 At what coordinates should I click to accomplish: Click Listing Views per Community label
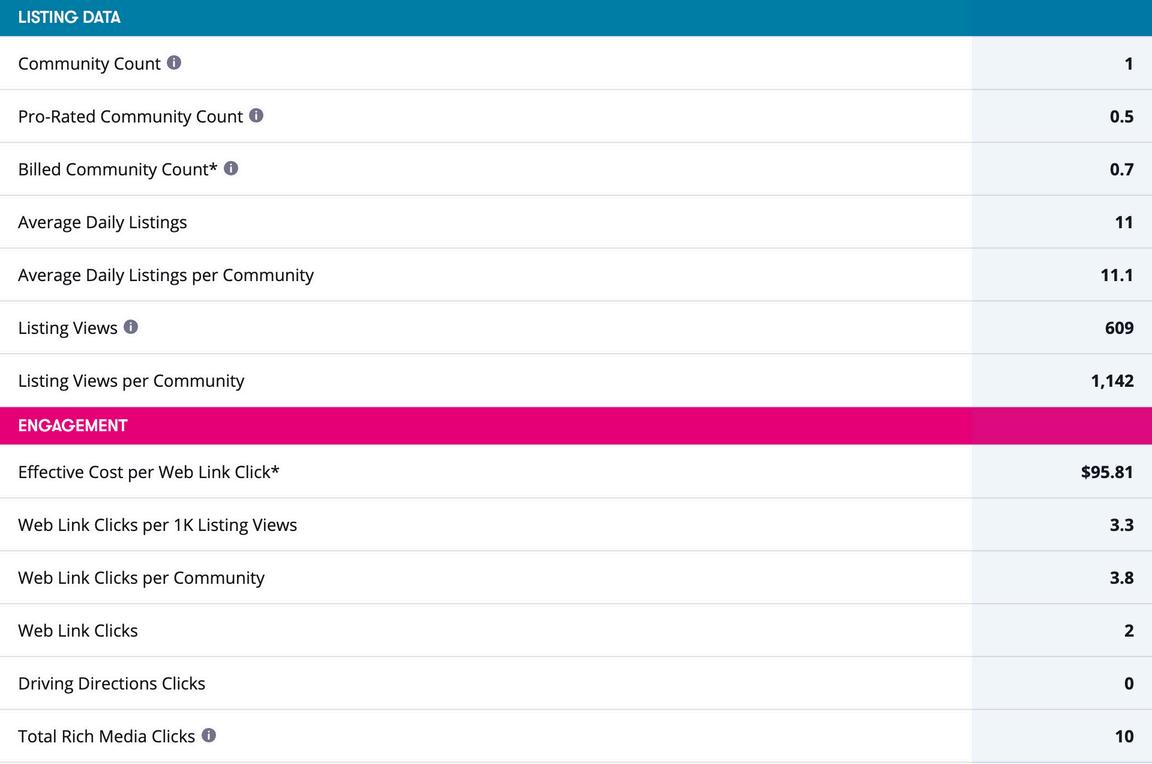coord(131,381)
